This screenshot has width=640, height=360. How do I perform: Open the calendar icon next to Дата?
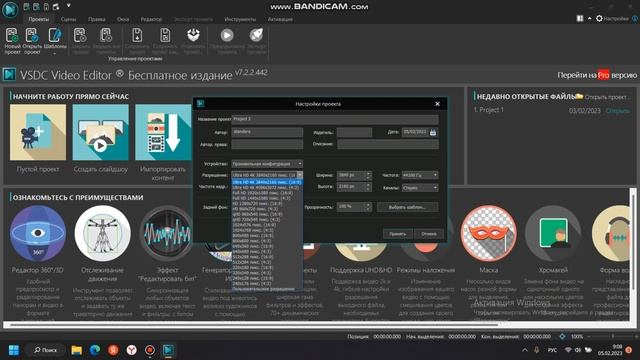433,132
